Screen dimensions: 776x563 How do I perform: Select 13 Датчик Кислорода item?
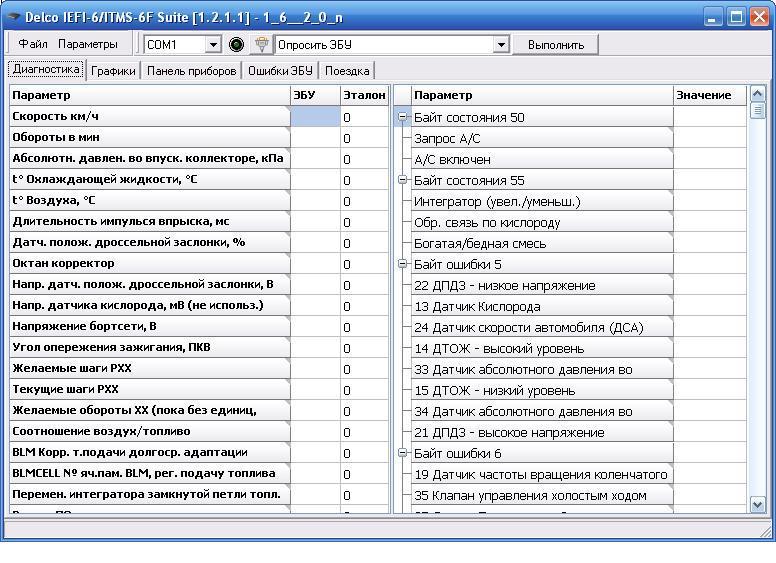542,307
